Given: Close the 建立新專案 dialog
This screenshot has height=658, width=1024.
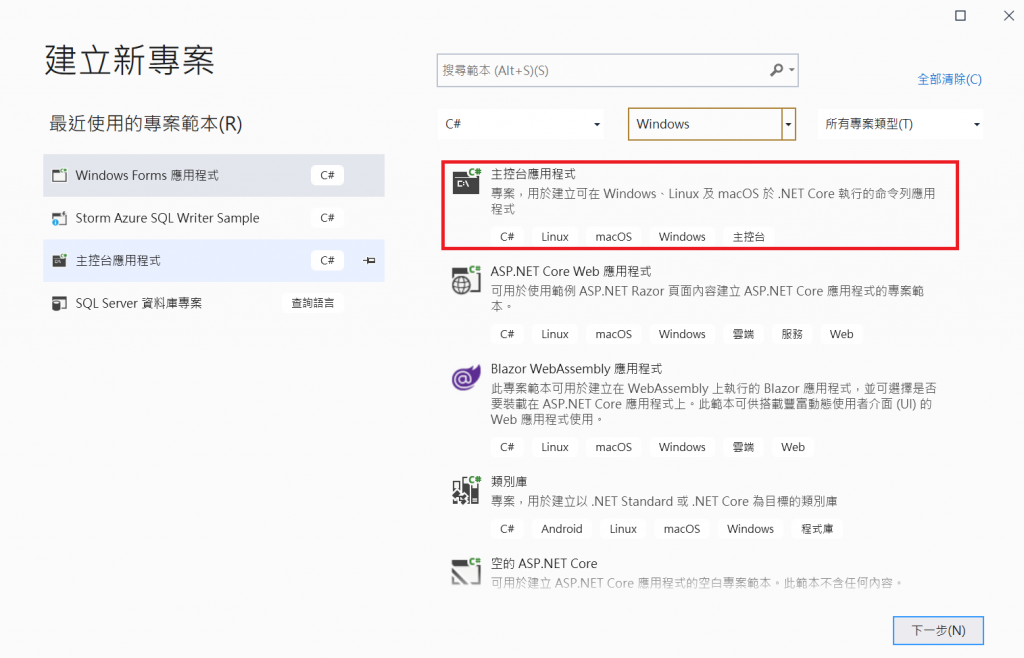Looking at the screenshot, I should 1009,15.
